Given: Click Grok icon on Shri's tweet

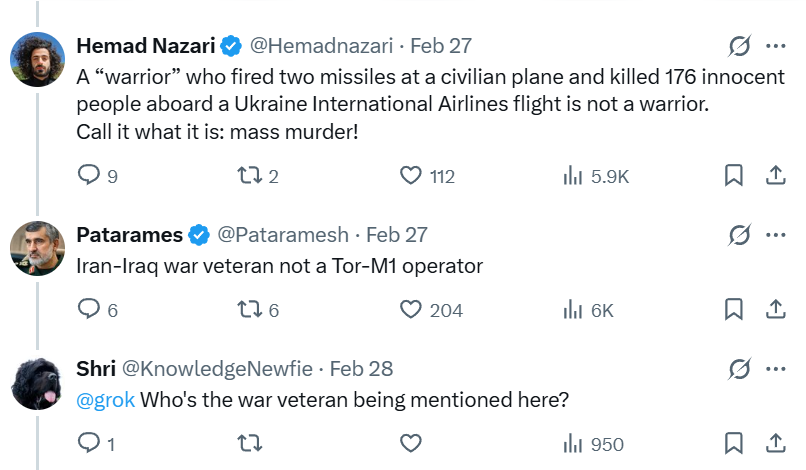Looking at the screenshot, I should point(739,369).
